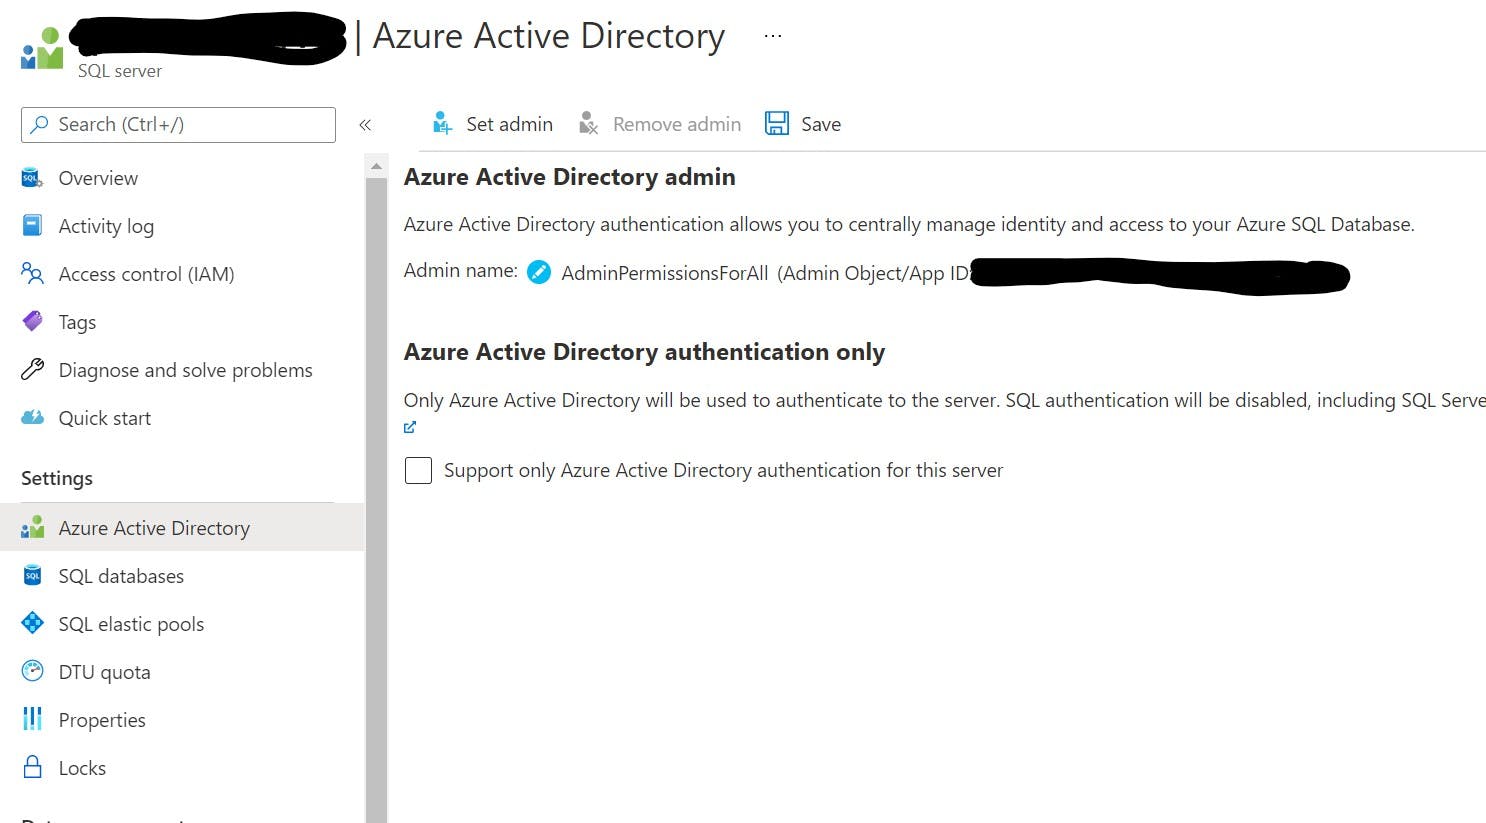Click the Save floppy disk icon
The width and height of the screenshot is (1486, 823).
777,124
